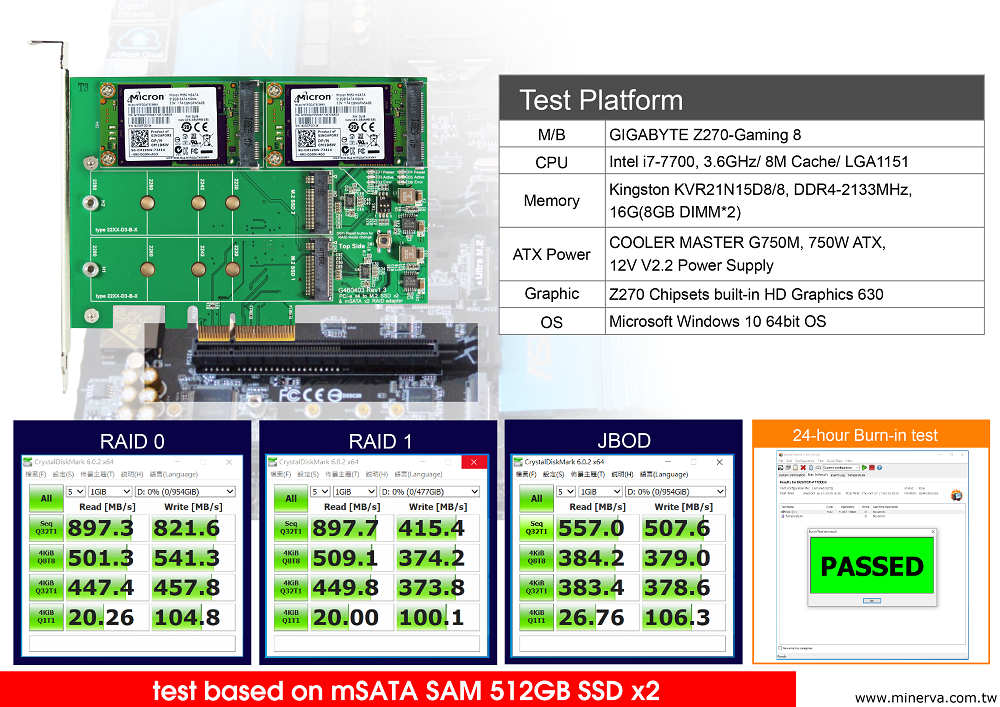Open the 語言(Language) menu in RAID 0 window
This screenshot has height=707, width=1000.
coord(173,474)
